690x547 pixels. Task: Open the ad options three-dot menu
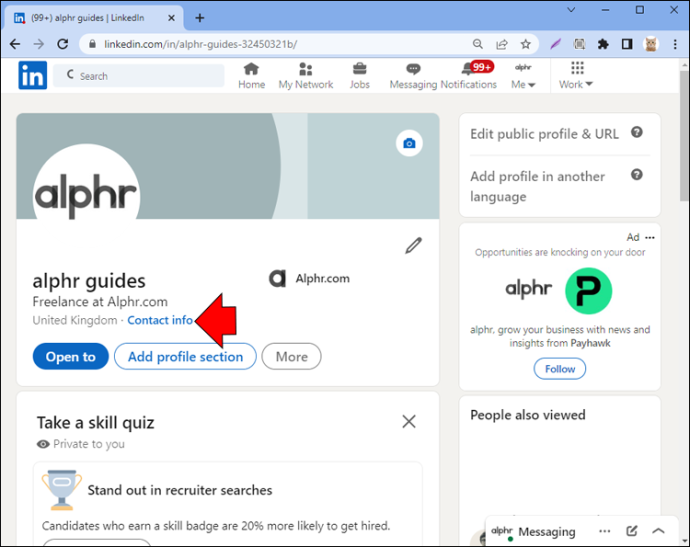(650, 238)
